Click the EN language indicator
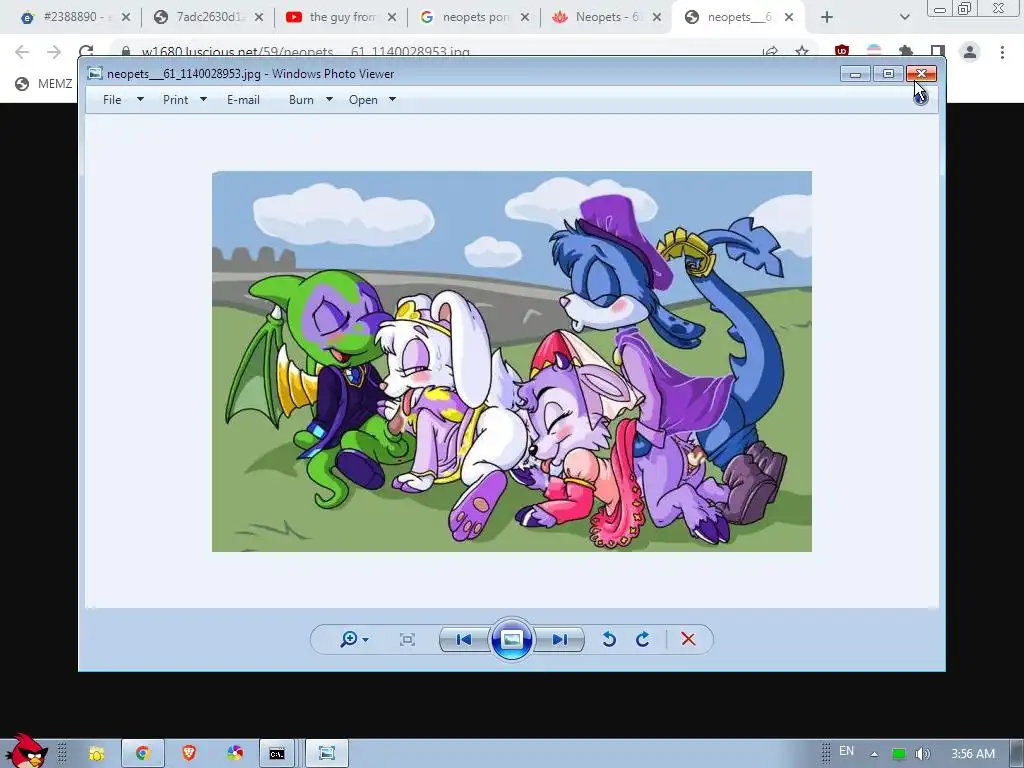 pos(846,751)
